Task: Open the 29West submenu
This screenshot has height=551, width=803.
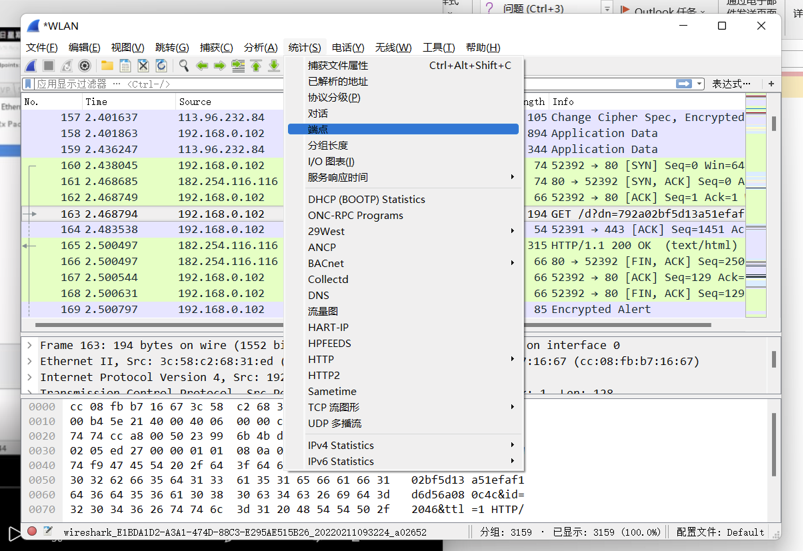Action: (404, 231)
